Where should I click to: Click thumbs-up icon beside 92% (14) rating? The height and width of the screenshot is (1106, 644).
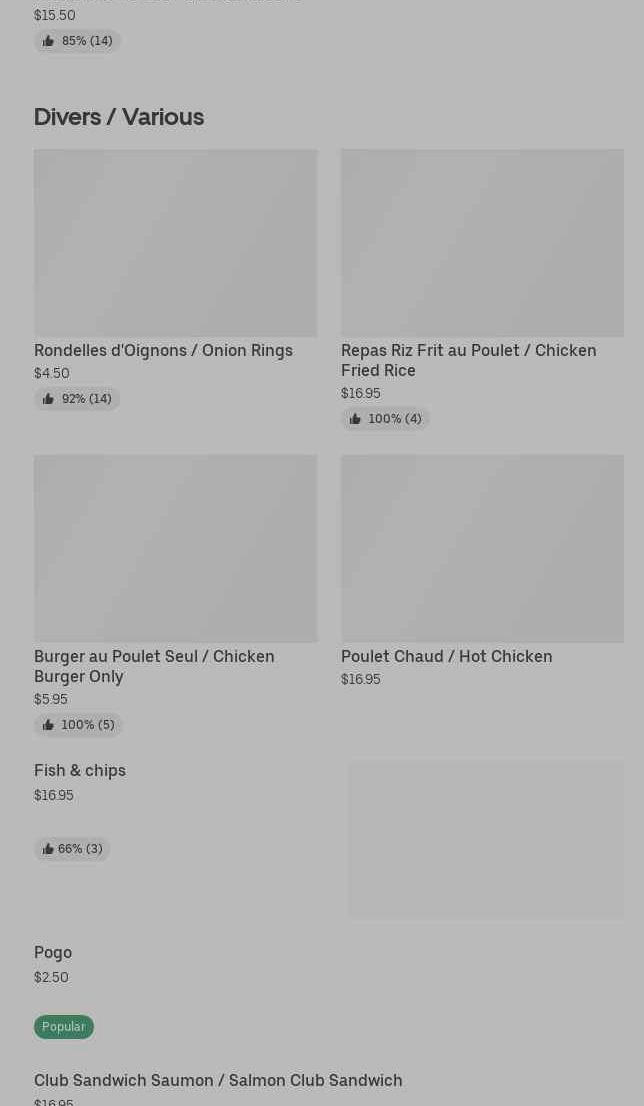48,399
